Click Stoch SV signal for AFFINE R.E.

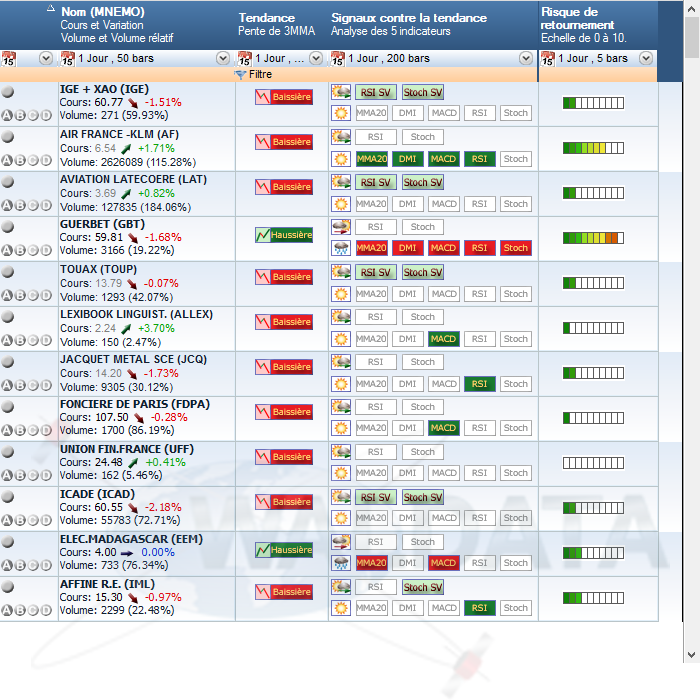pos(423,588)
